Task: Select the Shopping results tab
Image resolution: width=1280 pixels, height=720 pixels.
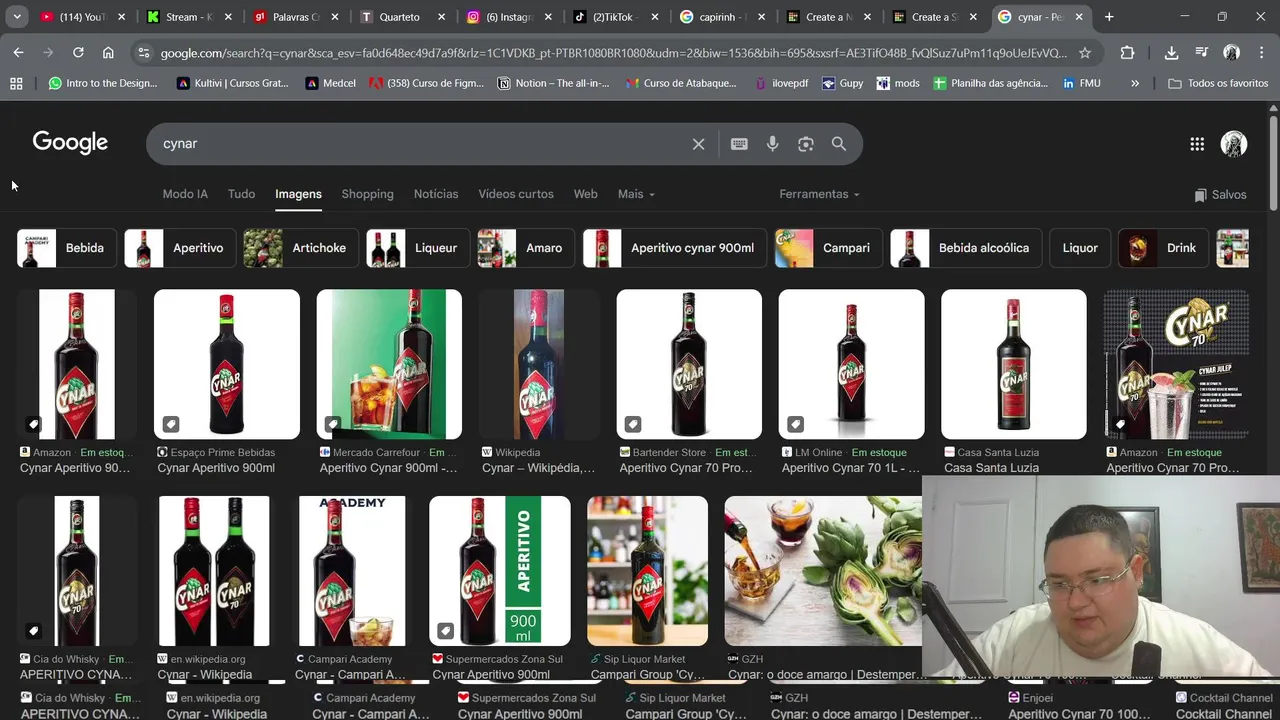Action: coord(367,194)
